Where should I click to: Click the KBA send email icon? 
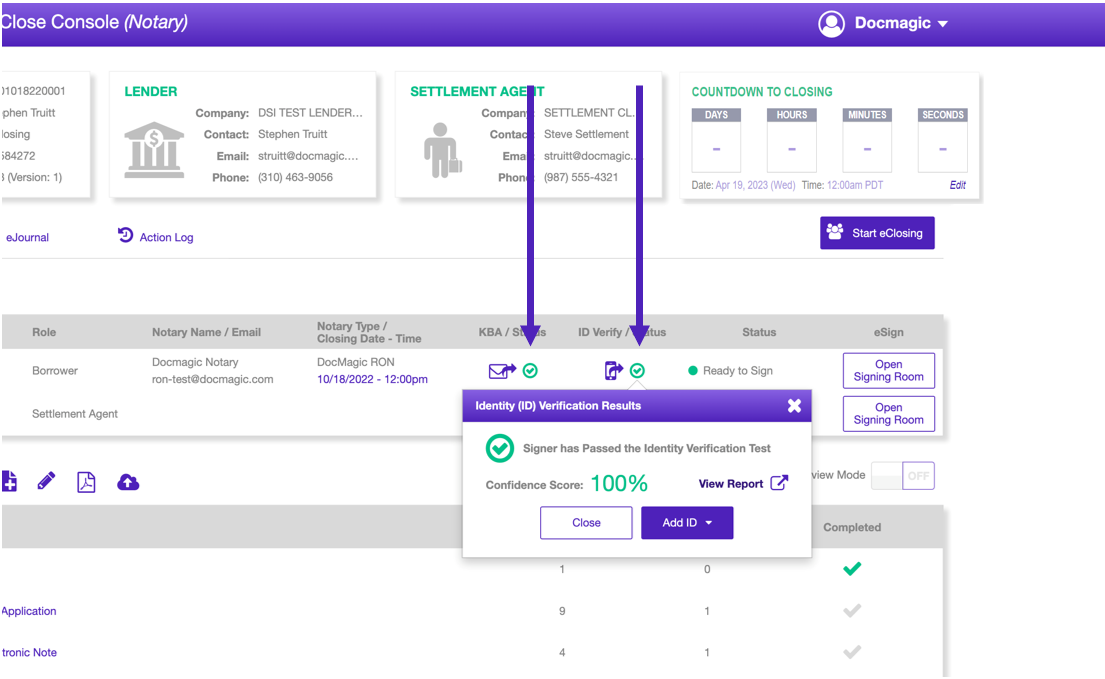tap(502, 370)
